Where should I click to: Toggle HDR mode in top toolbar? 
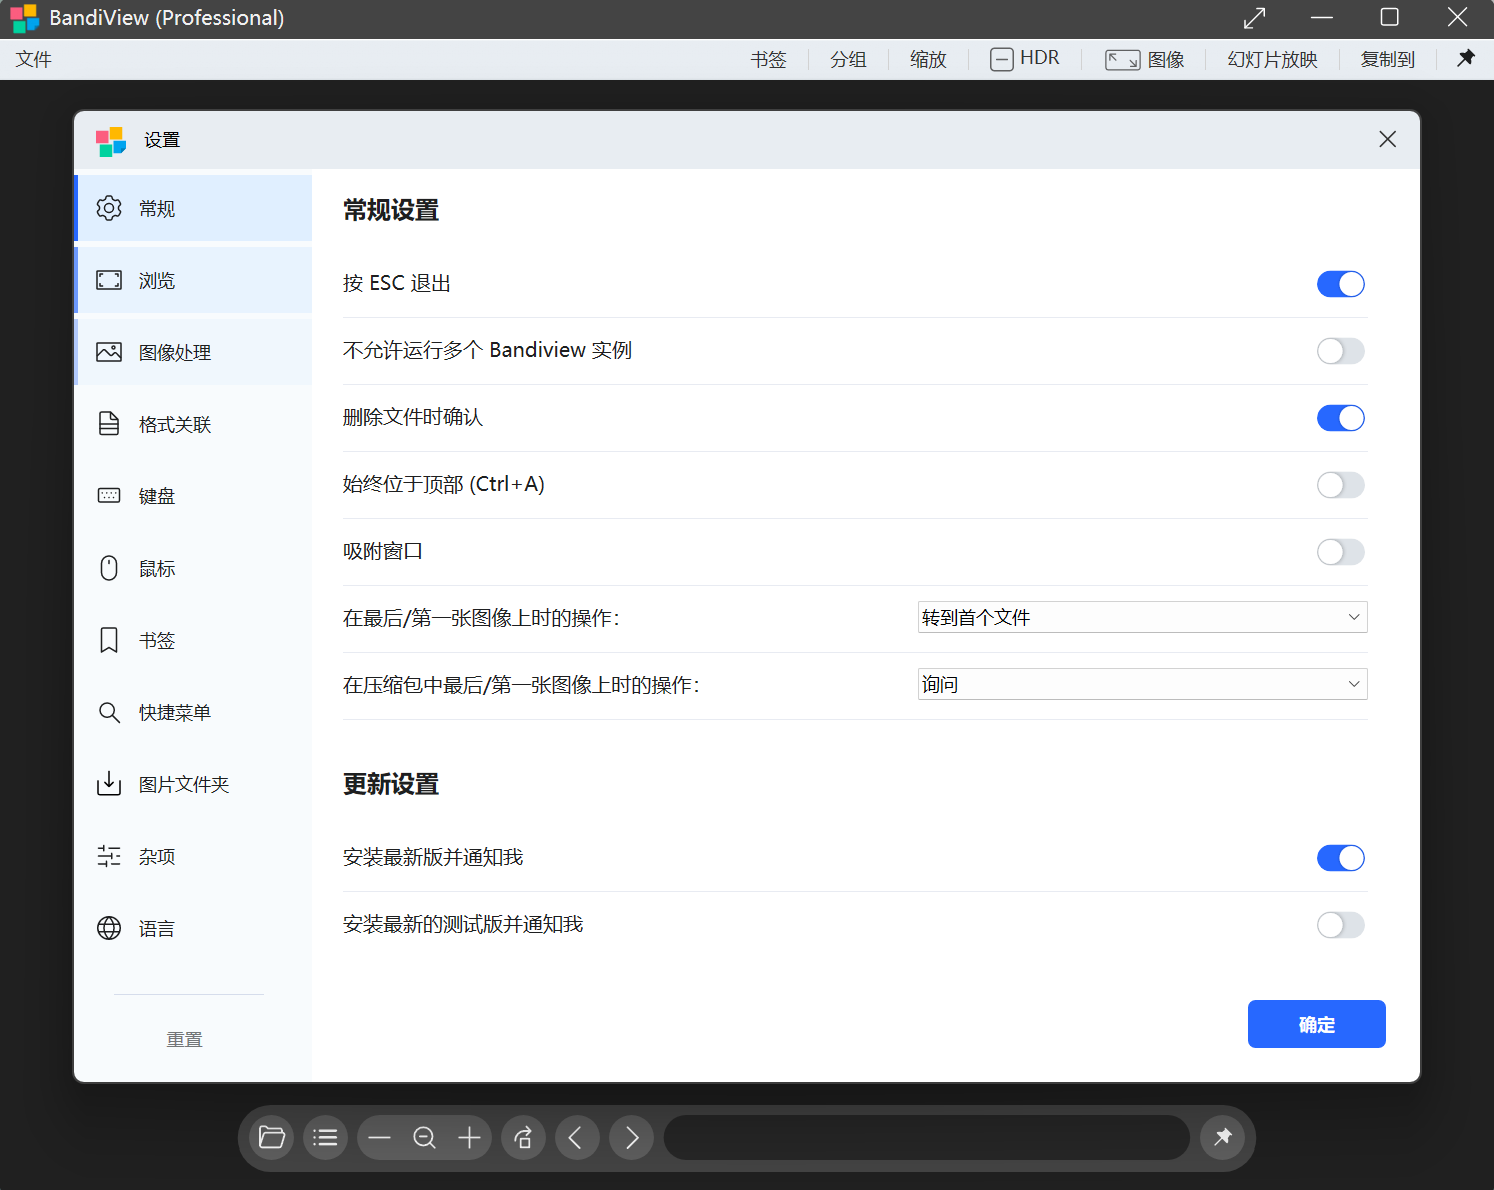click(1025, 59)
